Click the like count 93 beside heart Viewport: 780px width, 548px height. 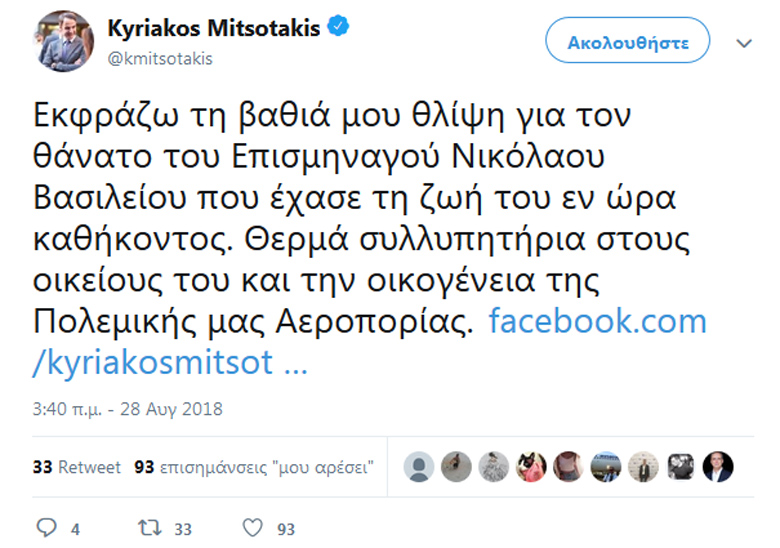tap(286, 529)
